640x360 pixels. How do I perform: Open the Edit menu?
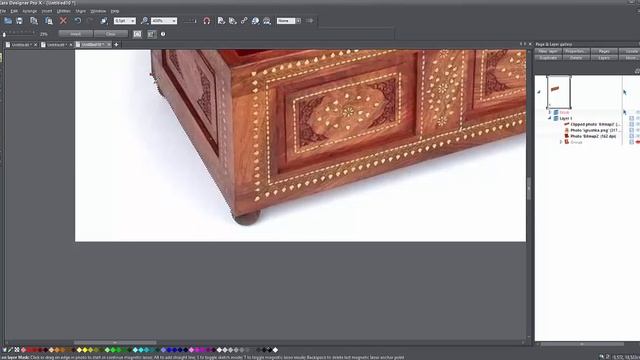14,11
